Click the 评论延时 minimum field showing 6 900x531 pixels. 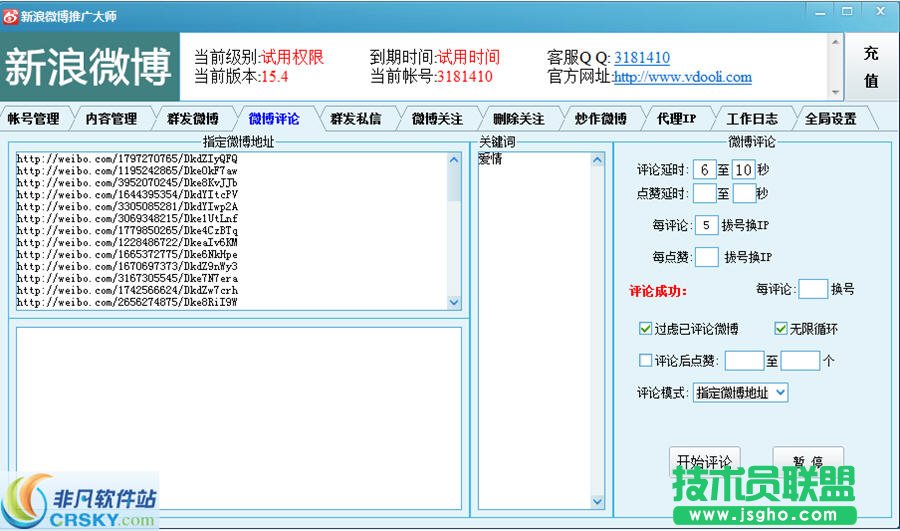[x=704, y=170]
